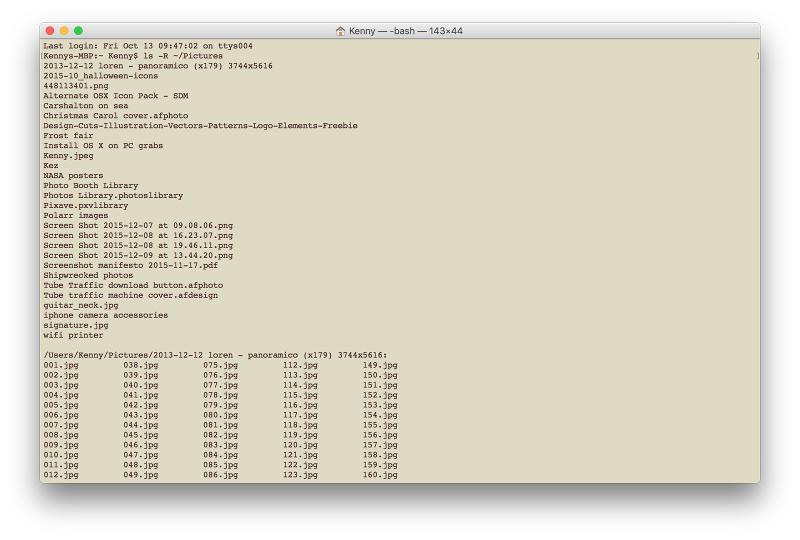Click '160.jpg' in the last column
The image size is (800, 540).
click(380, 475)
